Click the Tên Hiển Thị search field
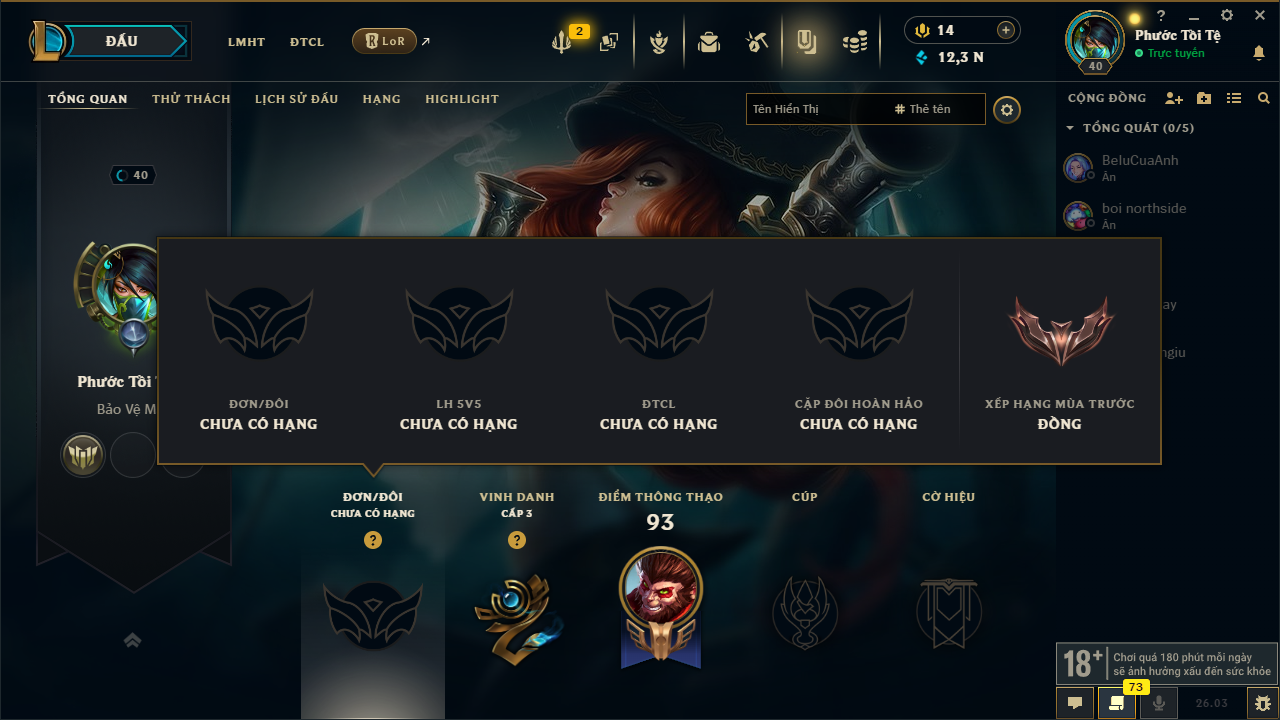 coord(817,109)
